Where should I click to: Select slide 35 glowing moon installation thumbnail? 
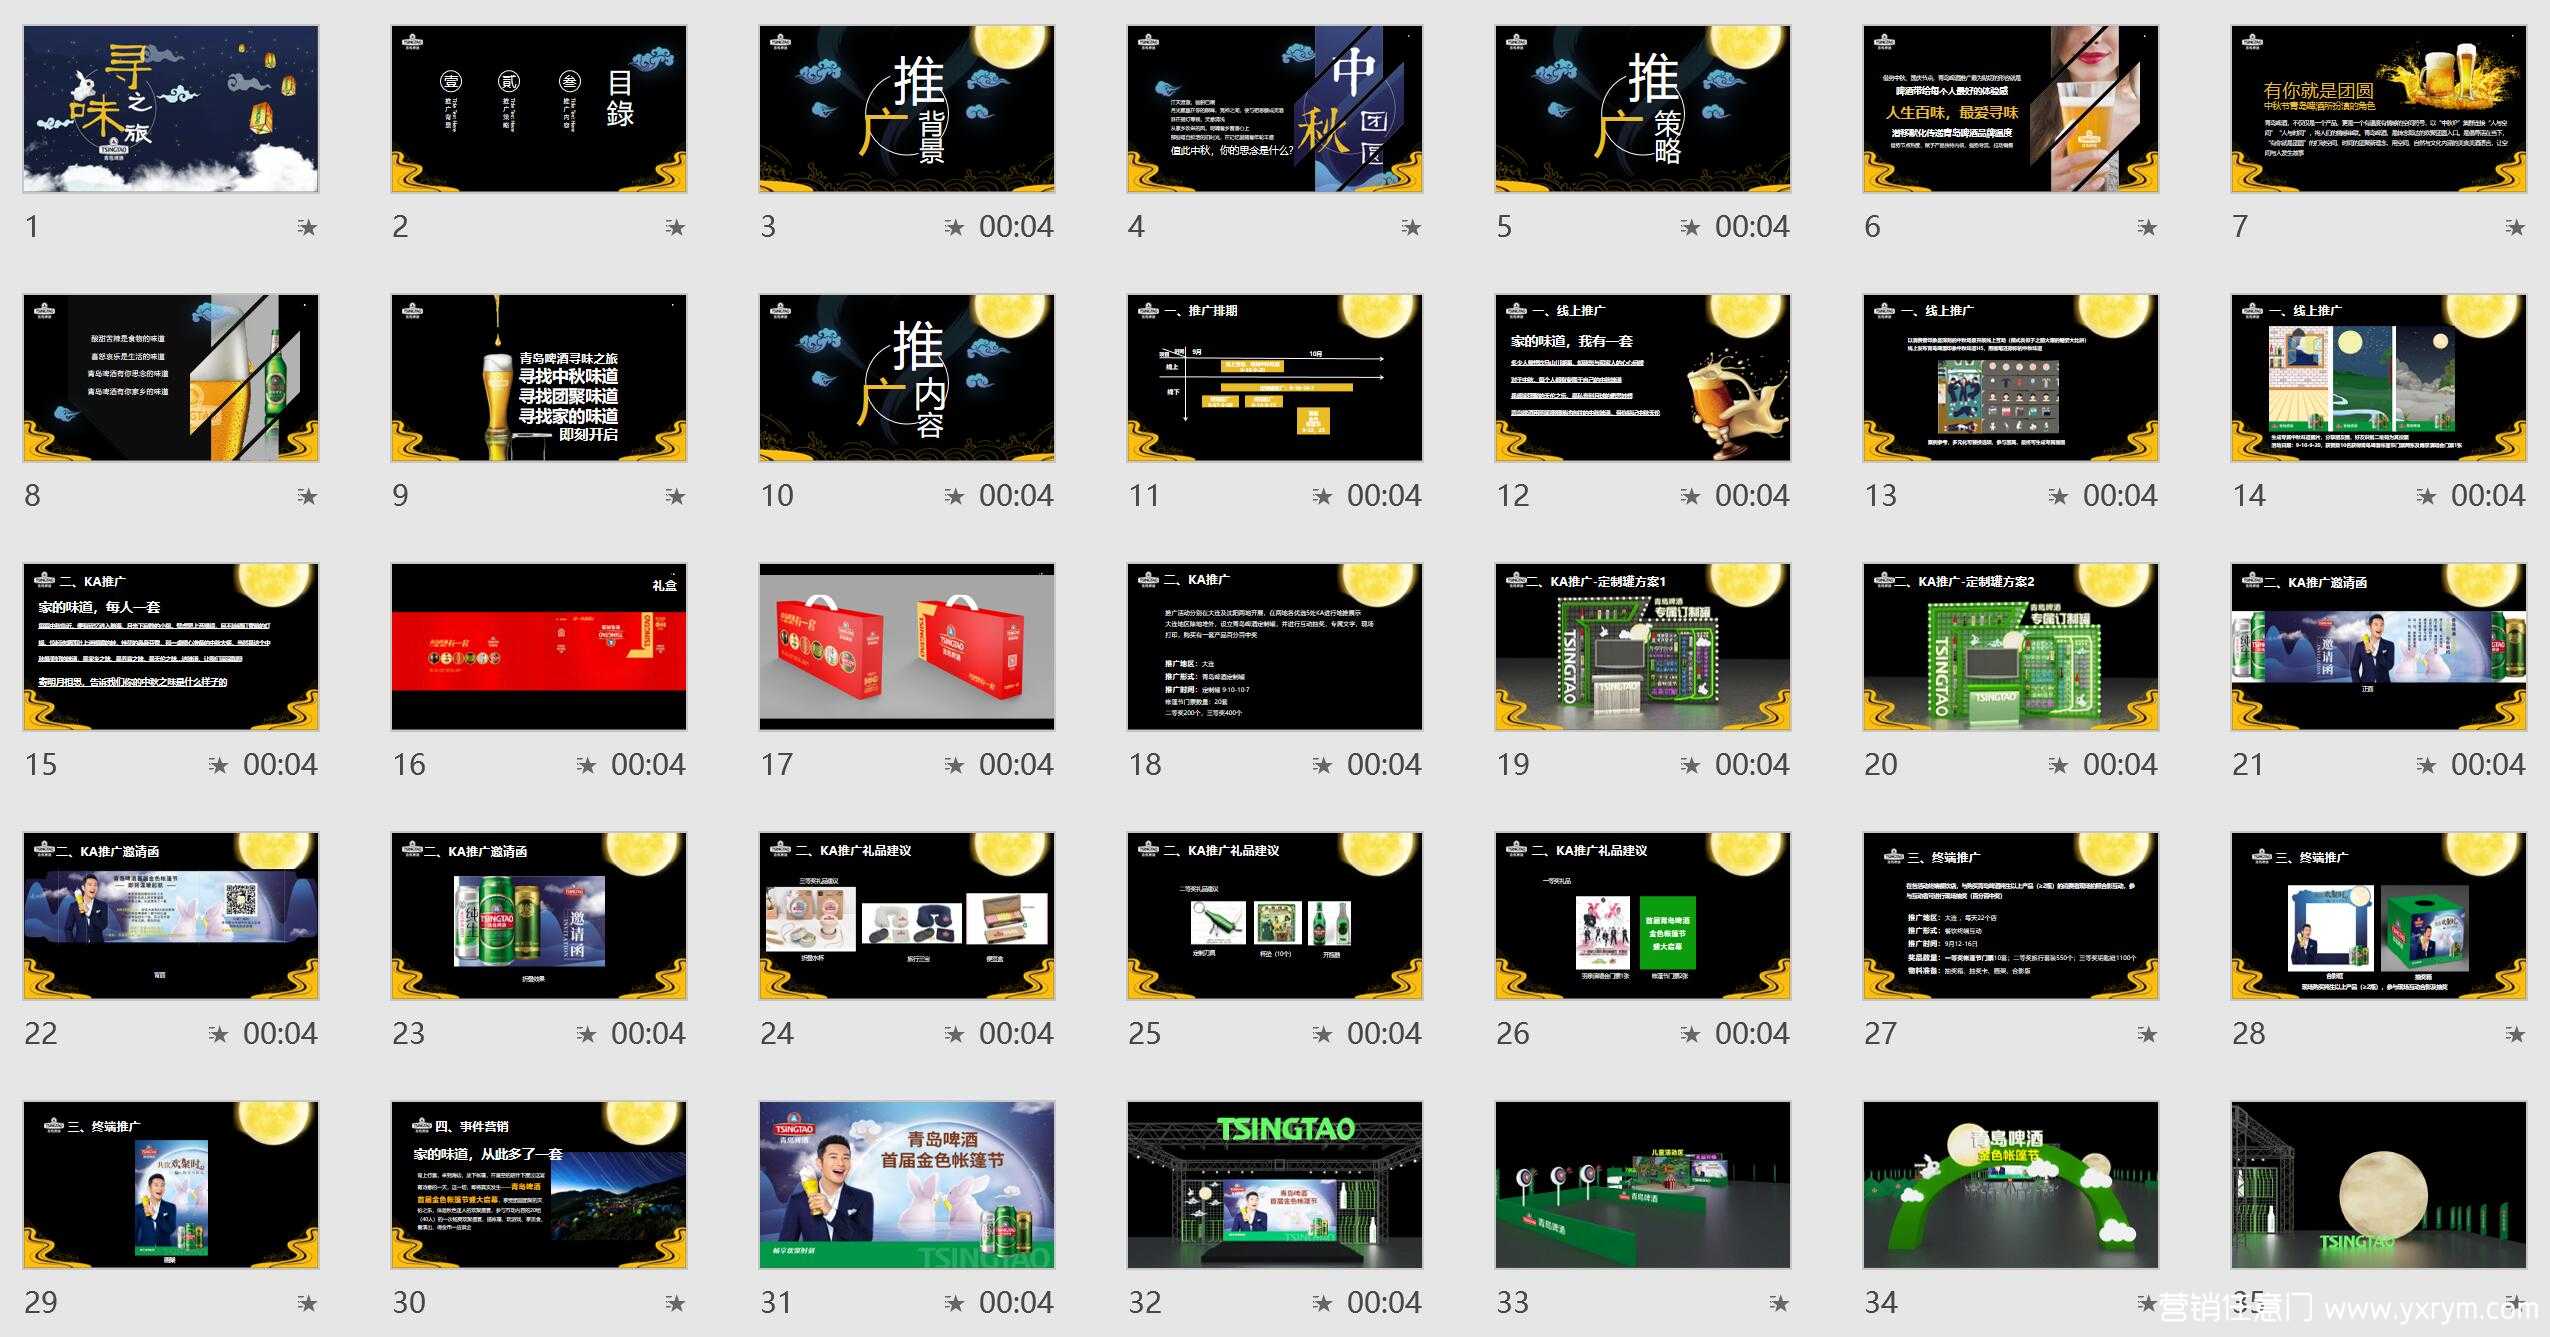(2379, 1185)
